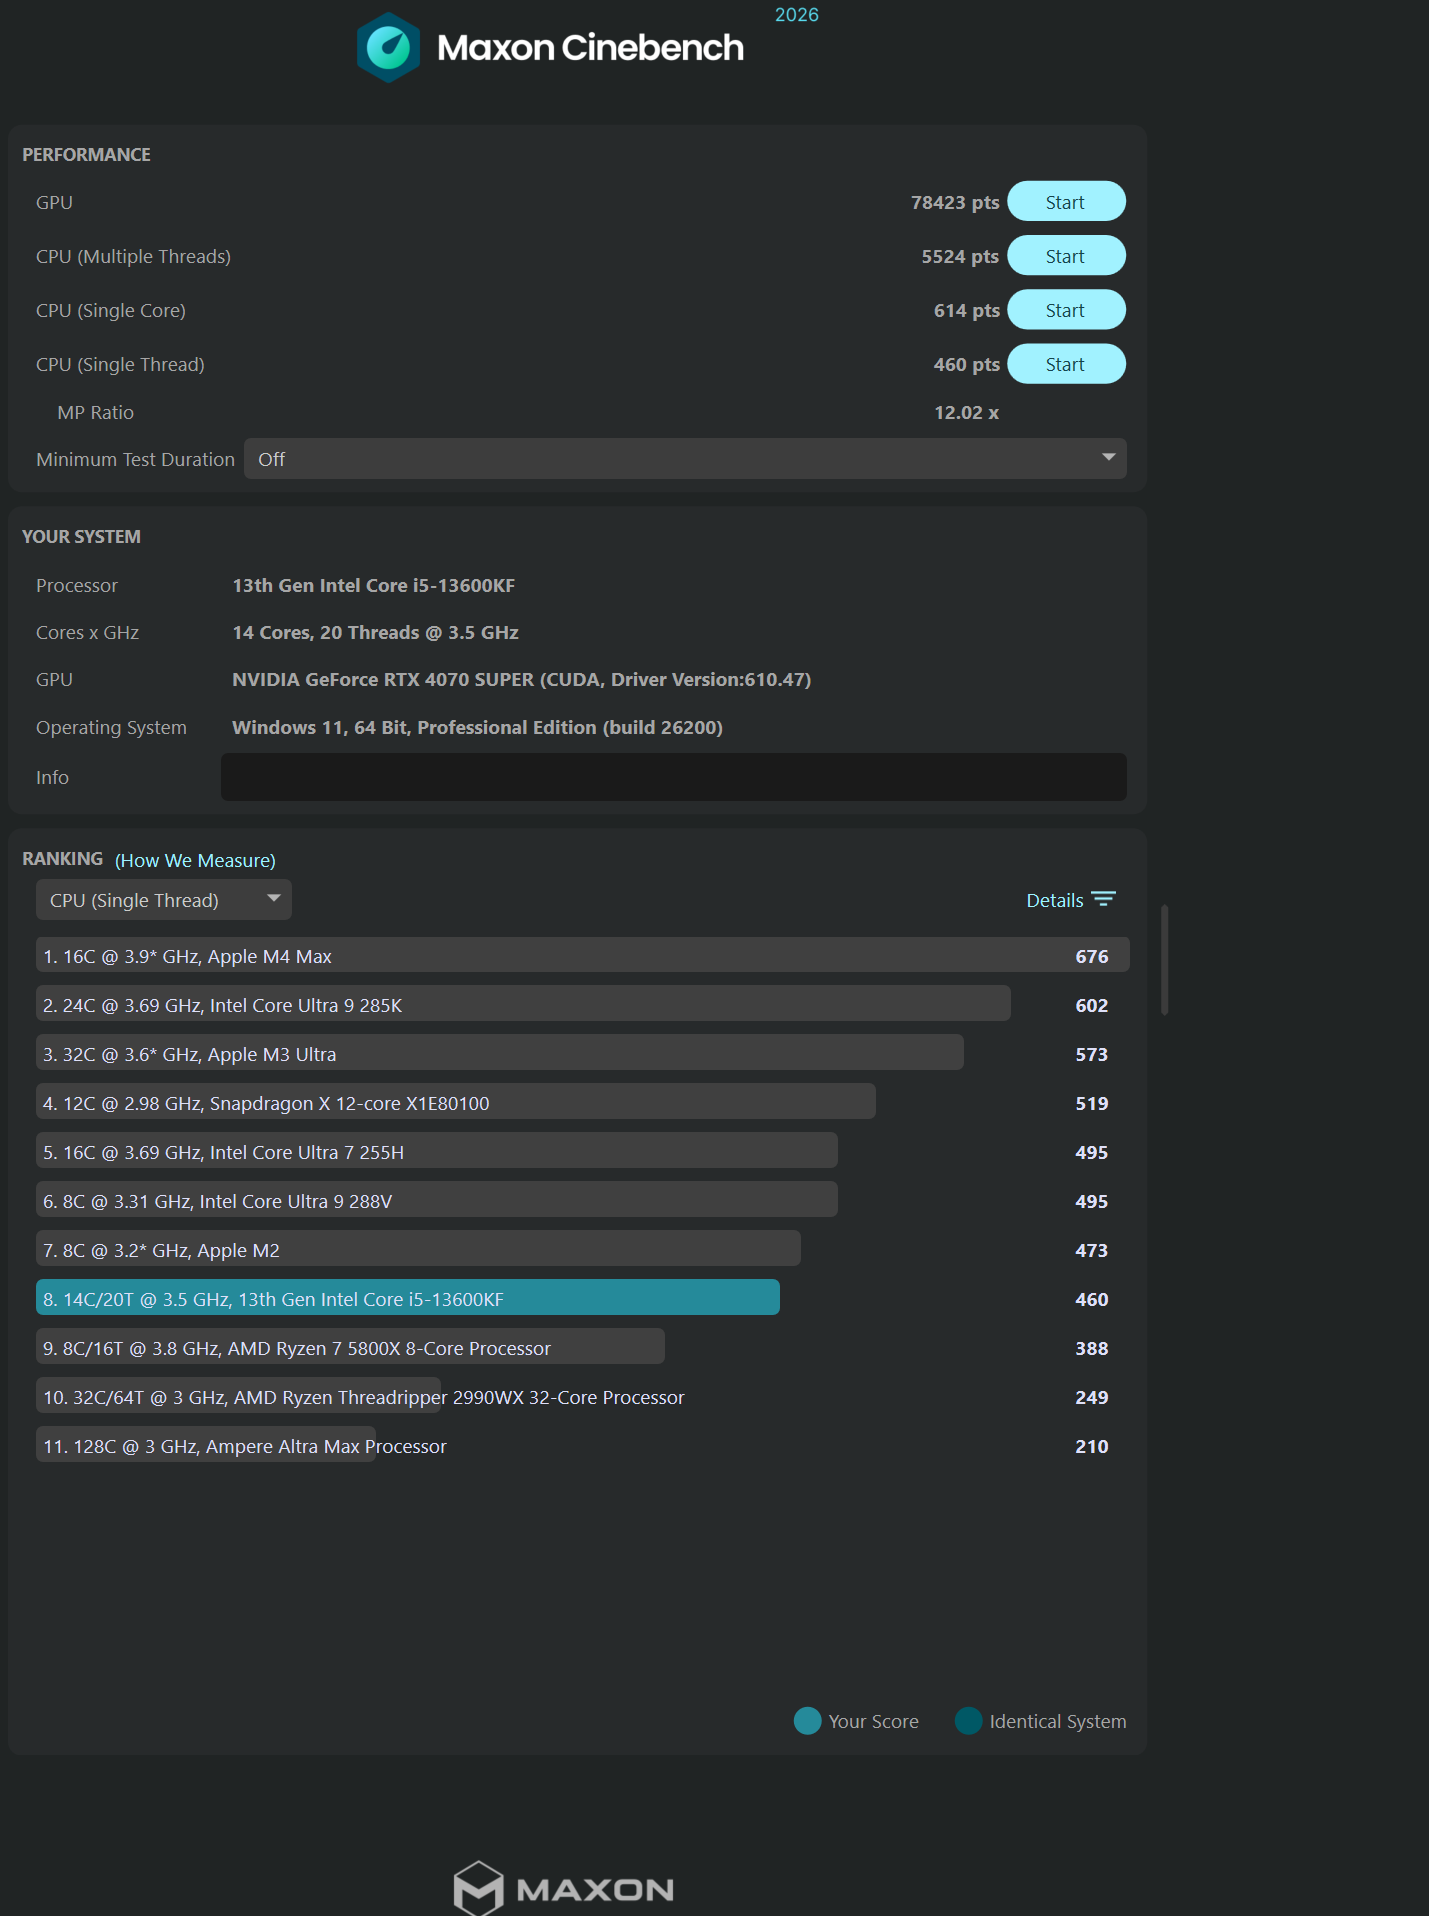1429x1916 pixels.
Task: Start the GPU benchmark
Action: 1066,202
